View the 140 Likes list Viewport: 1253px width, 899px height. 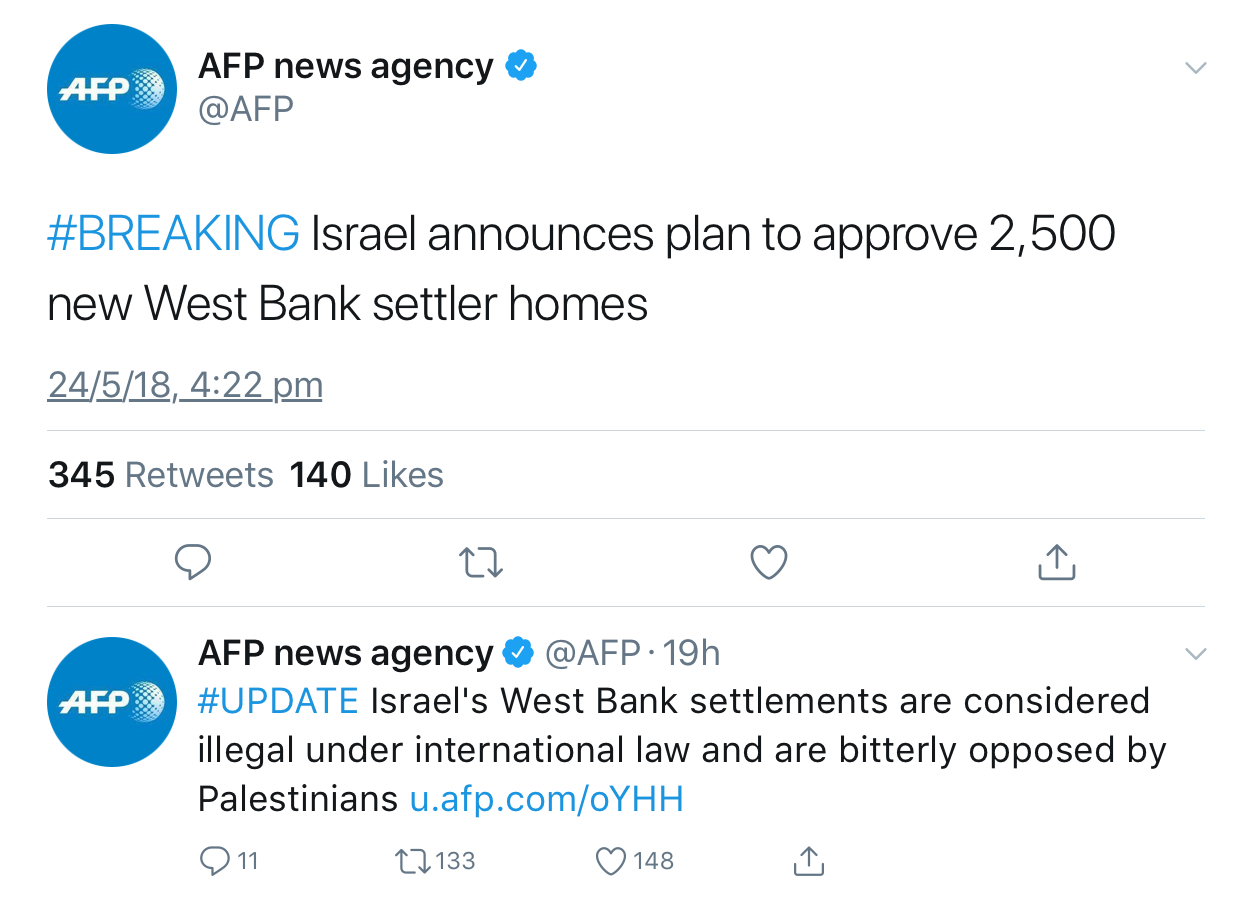[x=367, y=474]
